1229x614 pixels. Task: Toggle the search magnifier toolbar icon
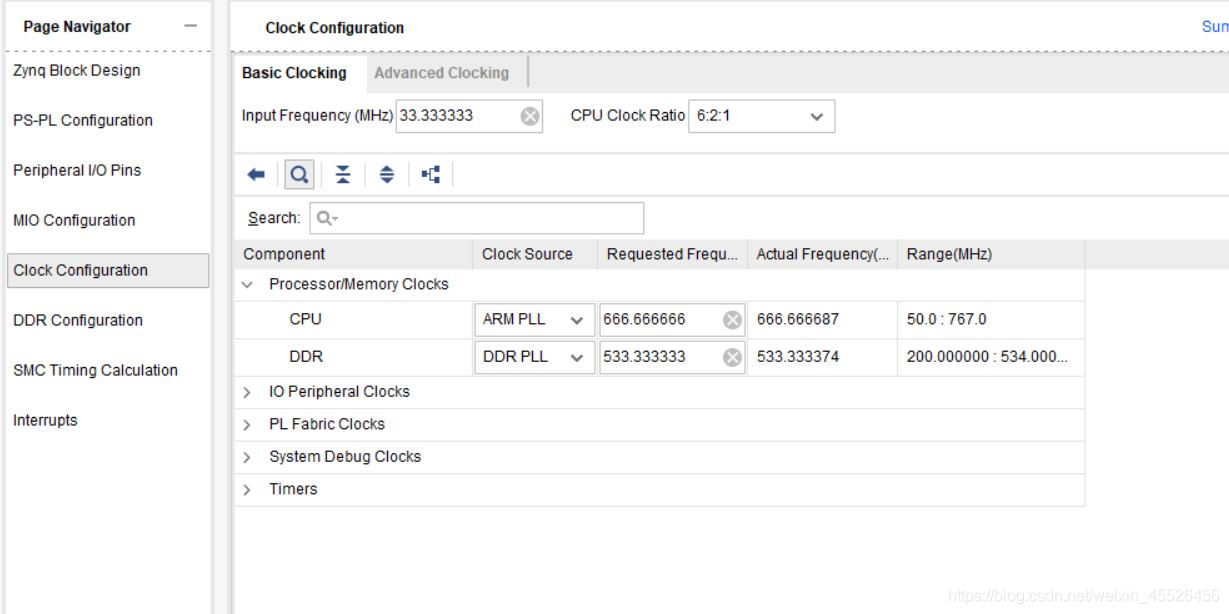tap(298, 175)
